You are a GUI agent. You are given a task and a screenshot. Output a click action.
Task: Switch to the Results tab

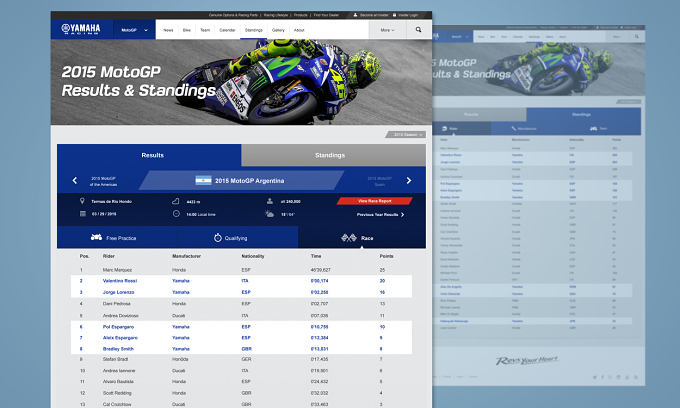coord(149,155)
